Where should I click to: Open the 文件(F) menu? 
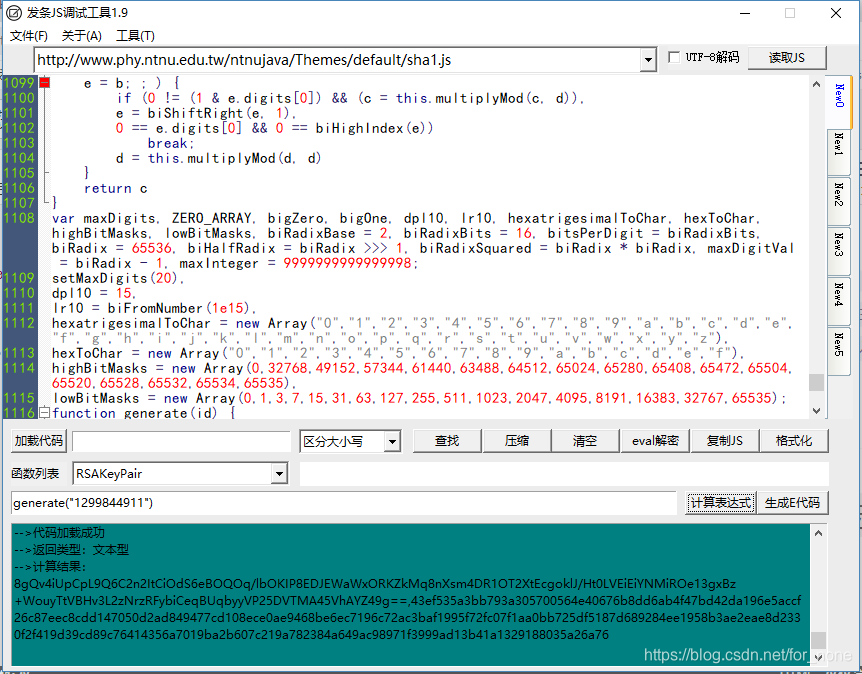29,36
